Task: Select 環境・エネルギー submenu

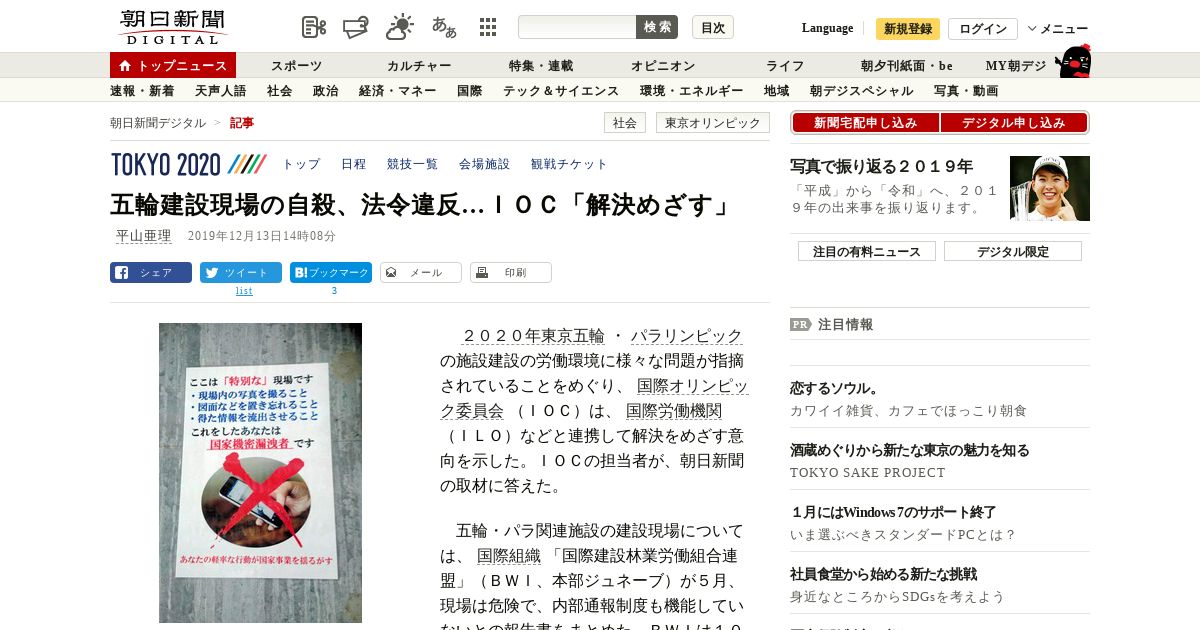Action: [x=691, y=90]
